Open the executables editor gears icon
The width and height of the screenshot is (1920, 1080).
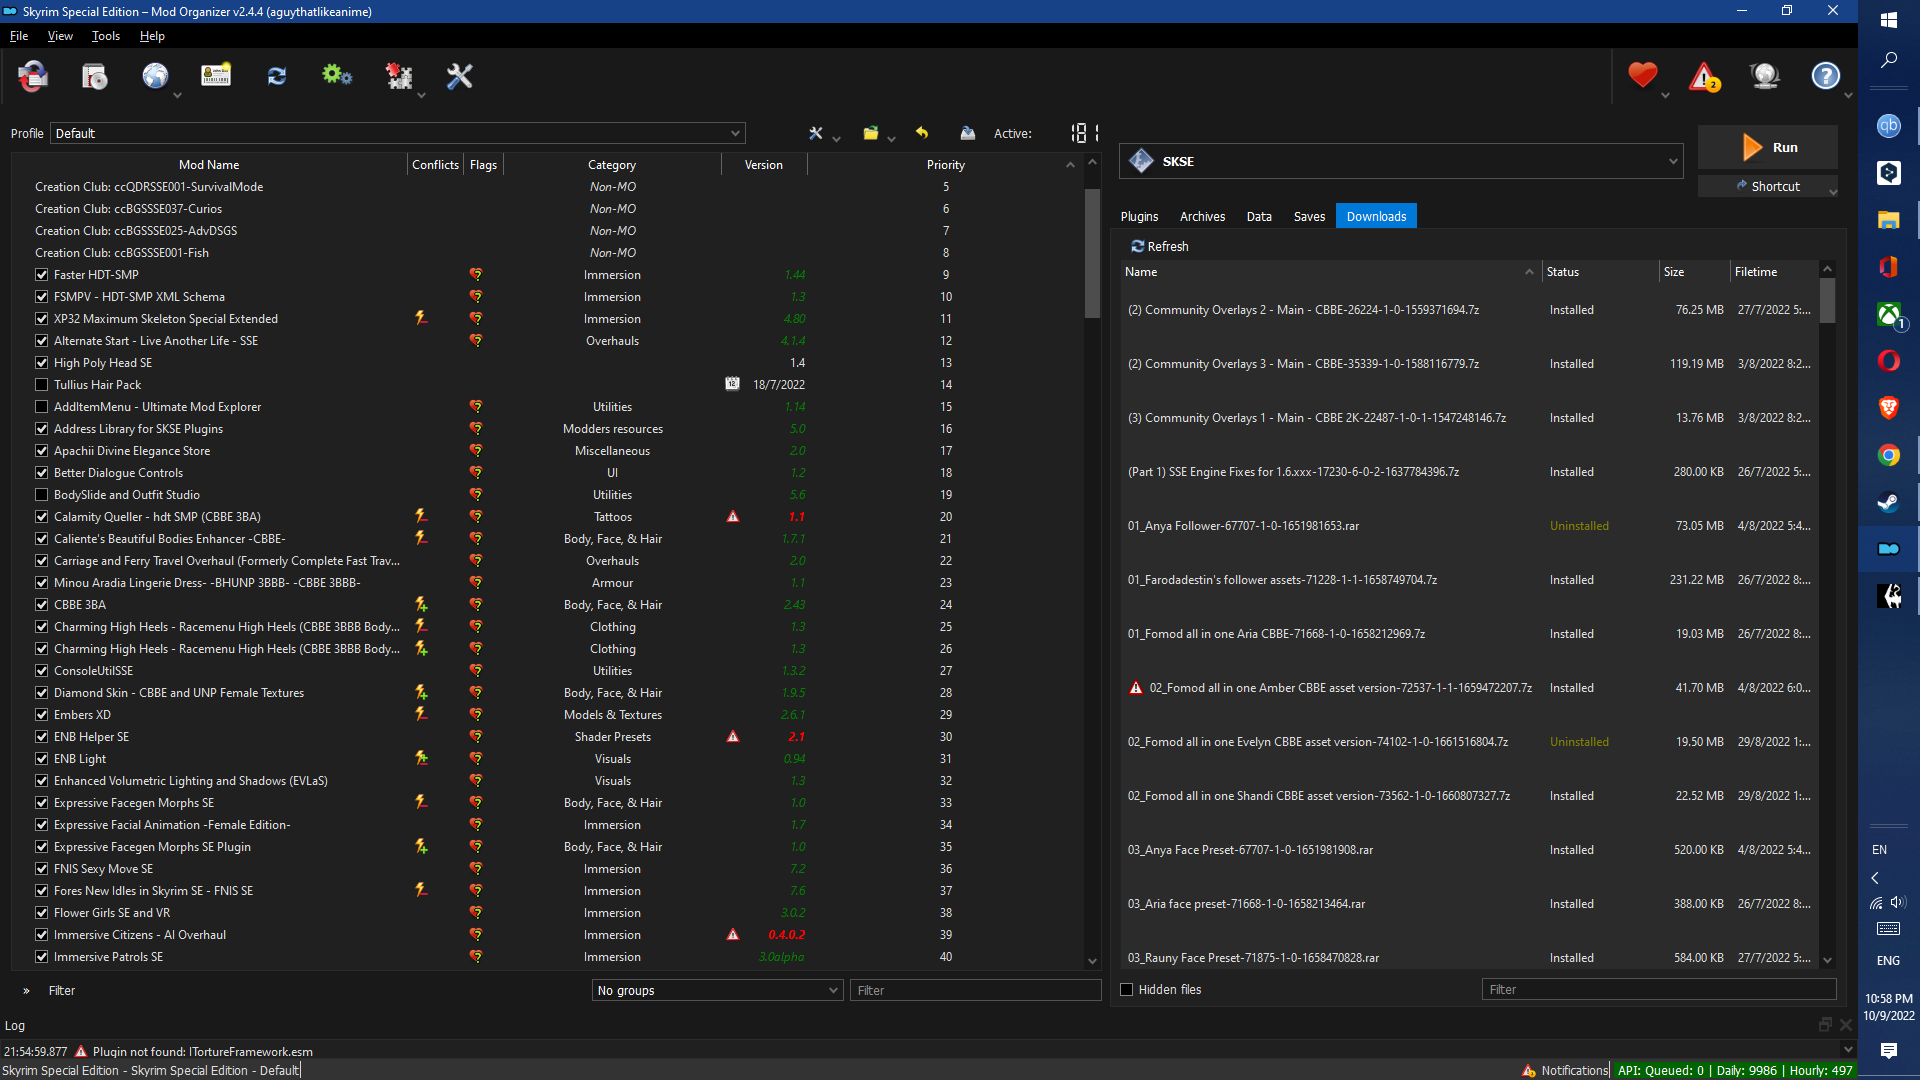tap(337, 77)
